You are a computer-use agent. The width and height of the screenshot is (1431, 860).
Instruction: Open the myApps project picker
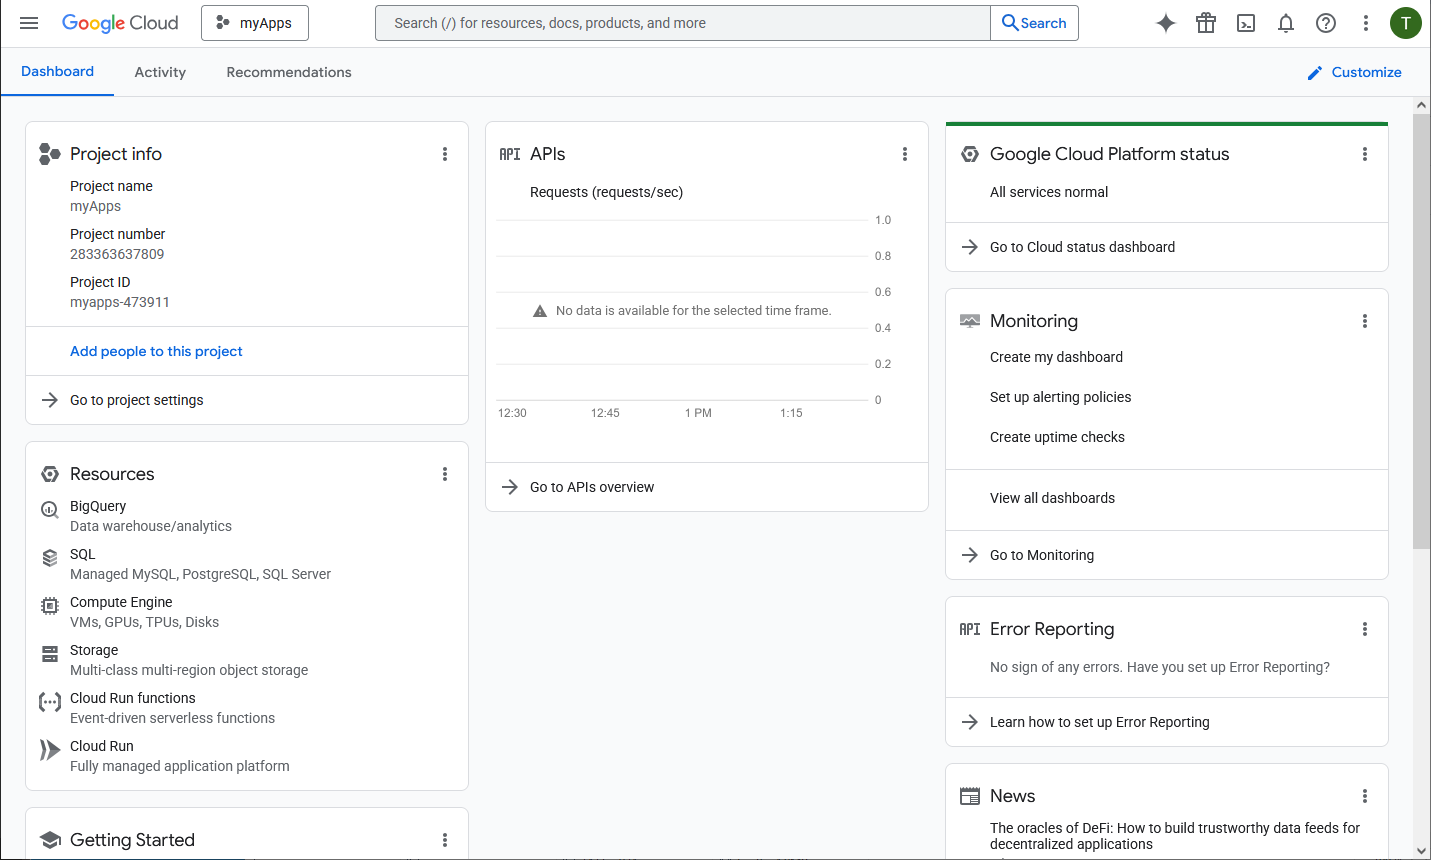[x=255, y=23]
